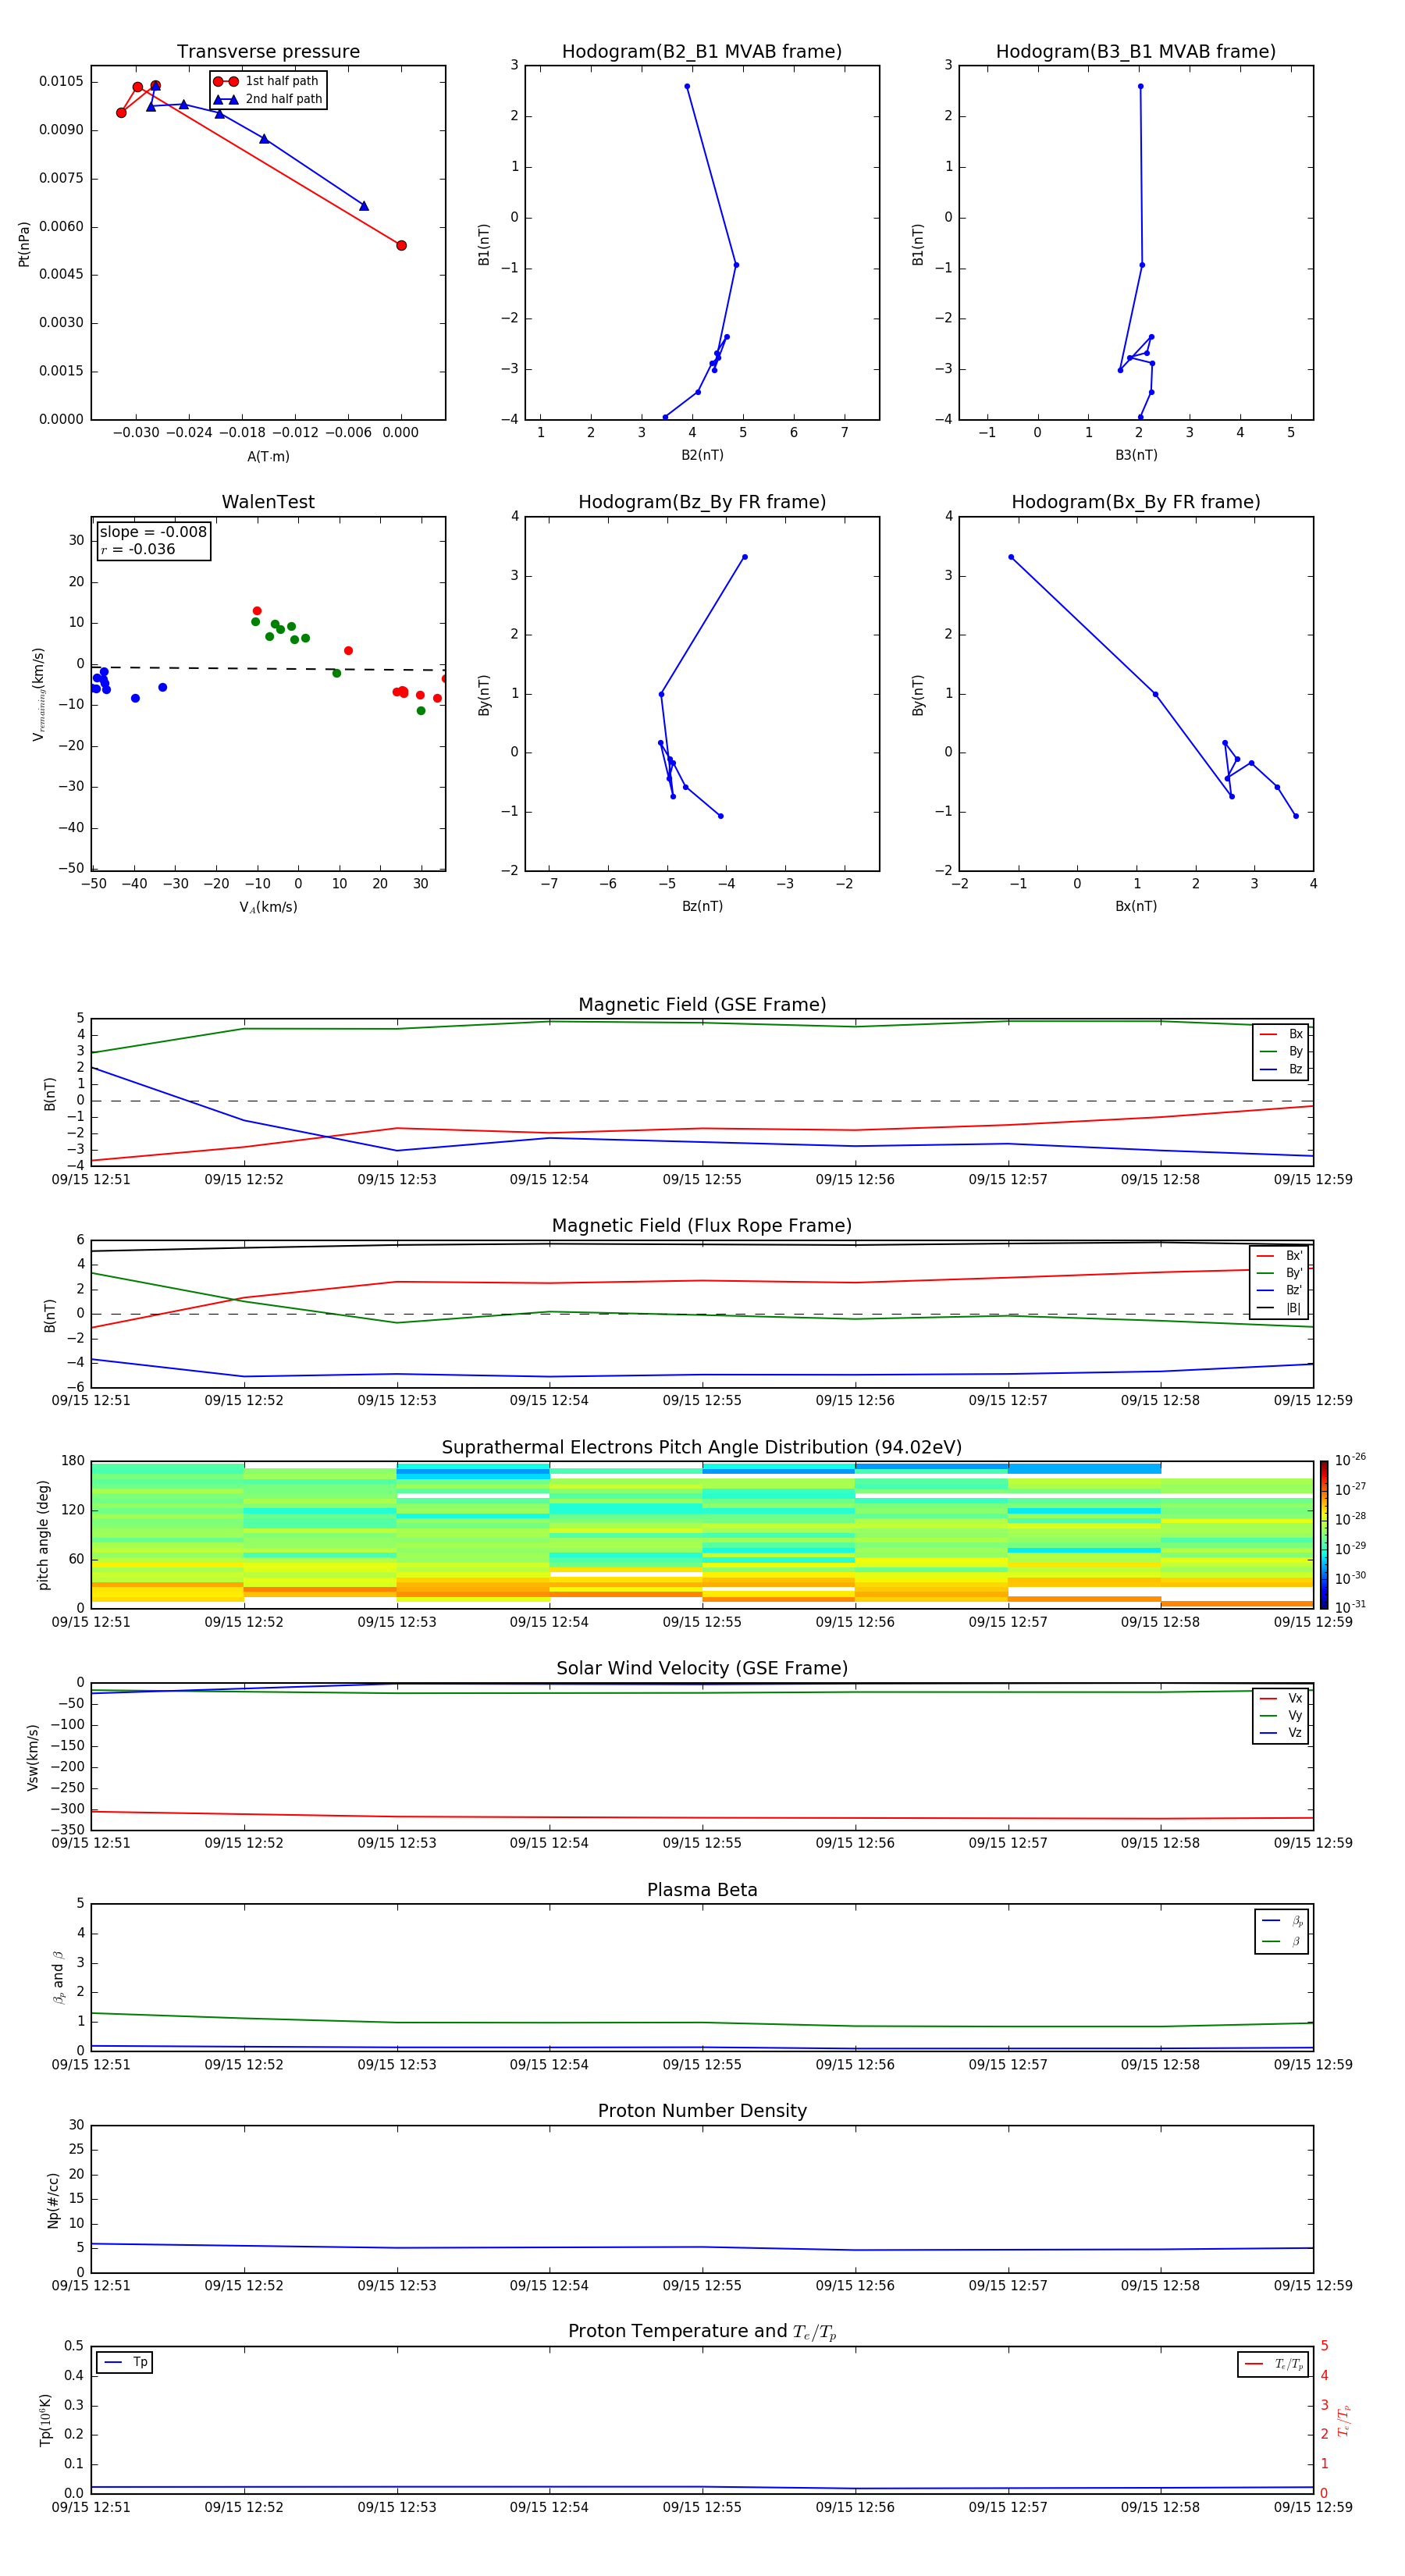Click the "Tp(10^6K)" axis label
Image resolution: width=1405 pixels, height=2576 pixels.
46,2420
